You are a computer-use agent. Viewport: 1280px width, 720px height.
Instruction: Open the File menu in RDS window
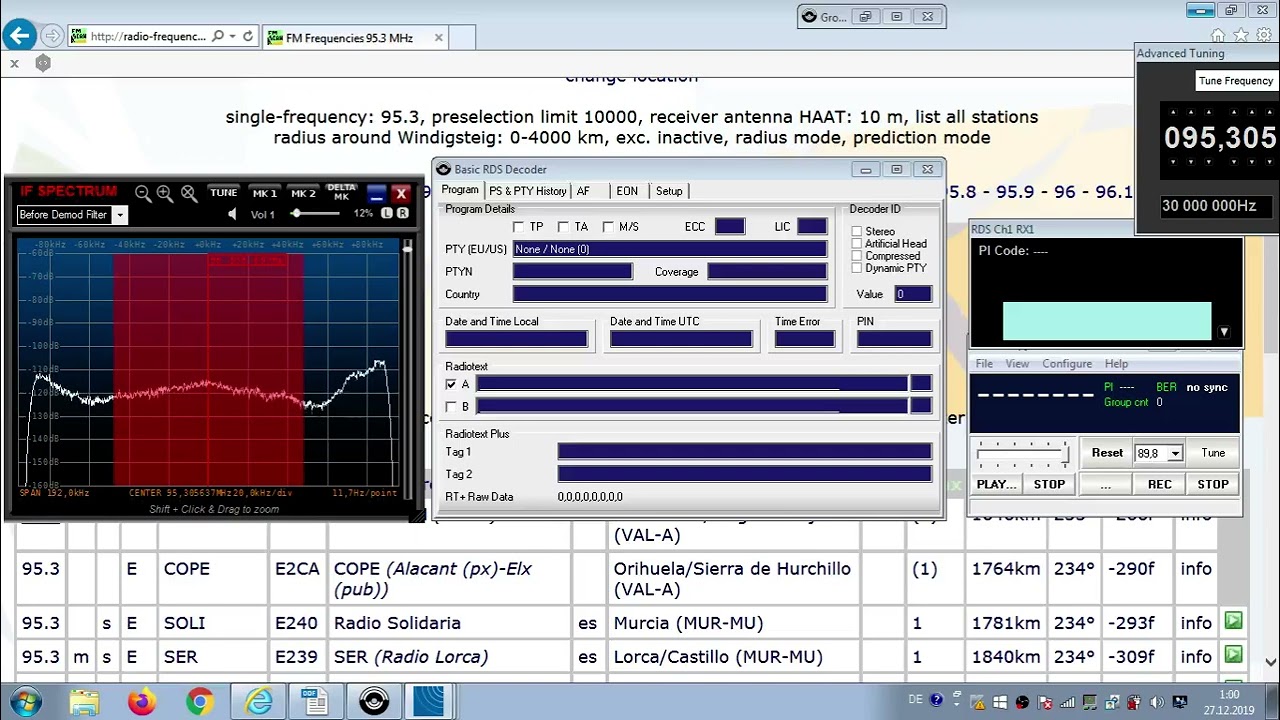984,364
